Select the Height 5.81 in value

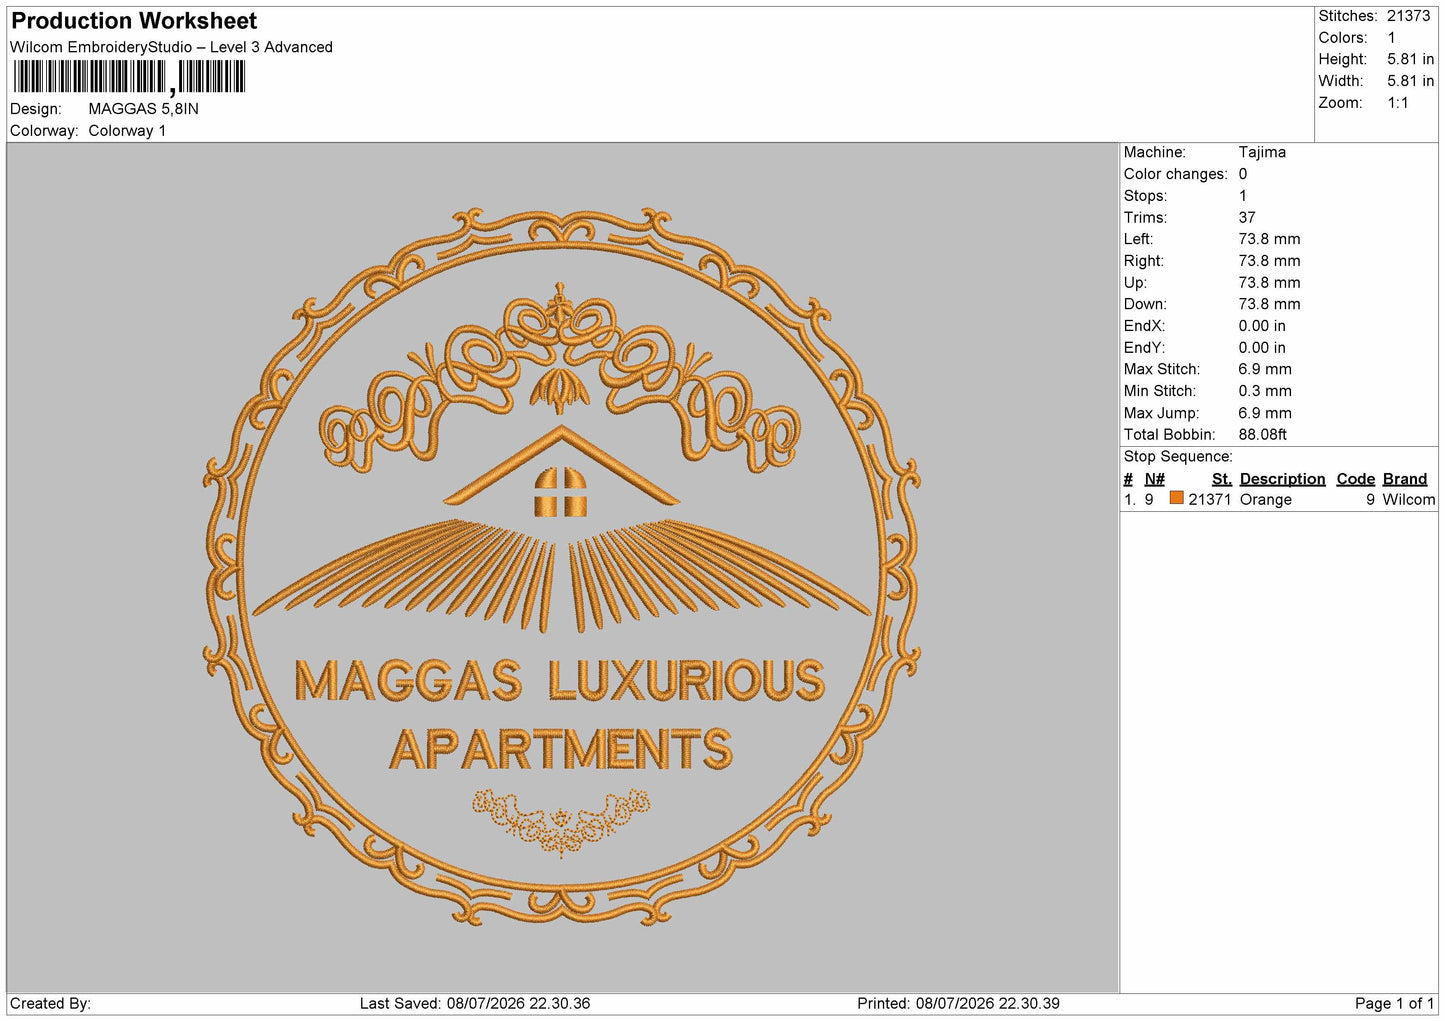[1410, 60]
